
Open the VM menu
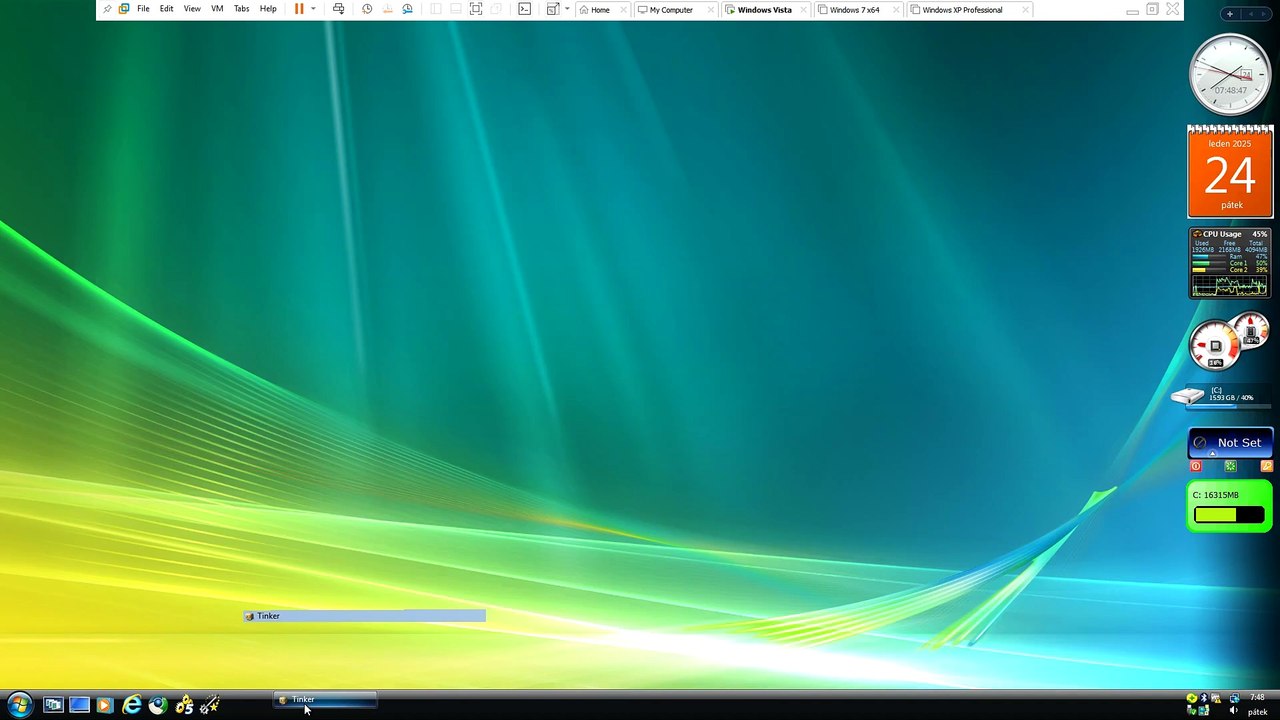point(217,9)
